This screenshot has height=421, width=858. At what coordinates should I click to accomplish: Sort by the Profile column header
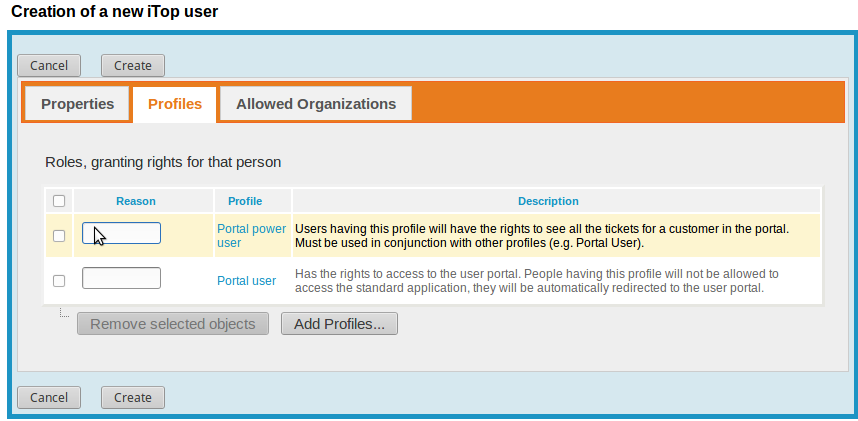point(245,201)
